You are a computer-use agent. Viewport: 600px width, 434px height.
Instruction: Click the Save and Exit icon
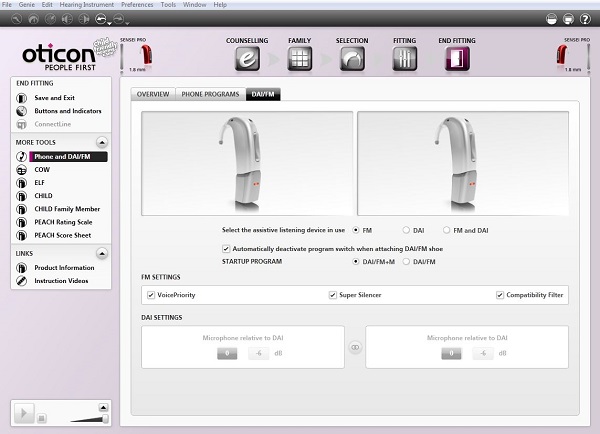tap(22, 97)
